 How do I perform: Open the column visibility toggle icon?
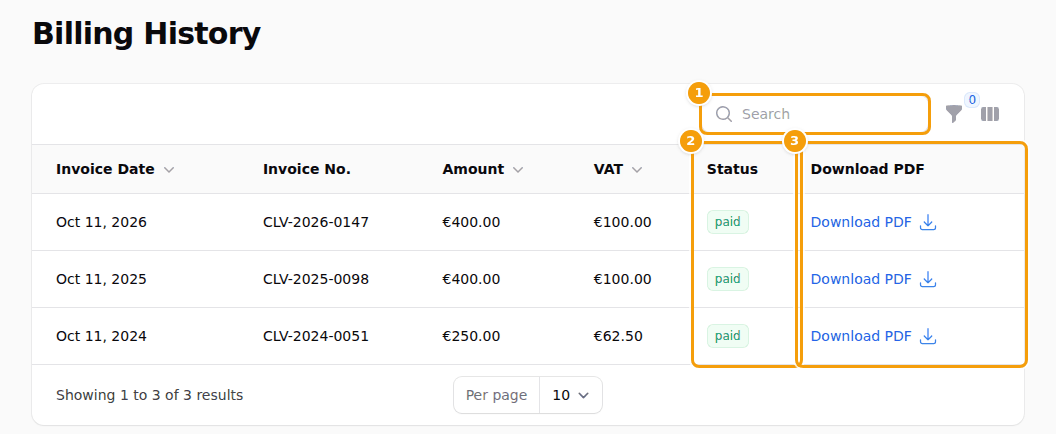tap(990, 114)
